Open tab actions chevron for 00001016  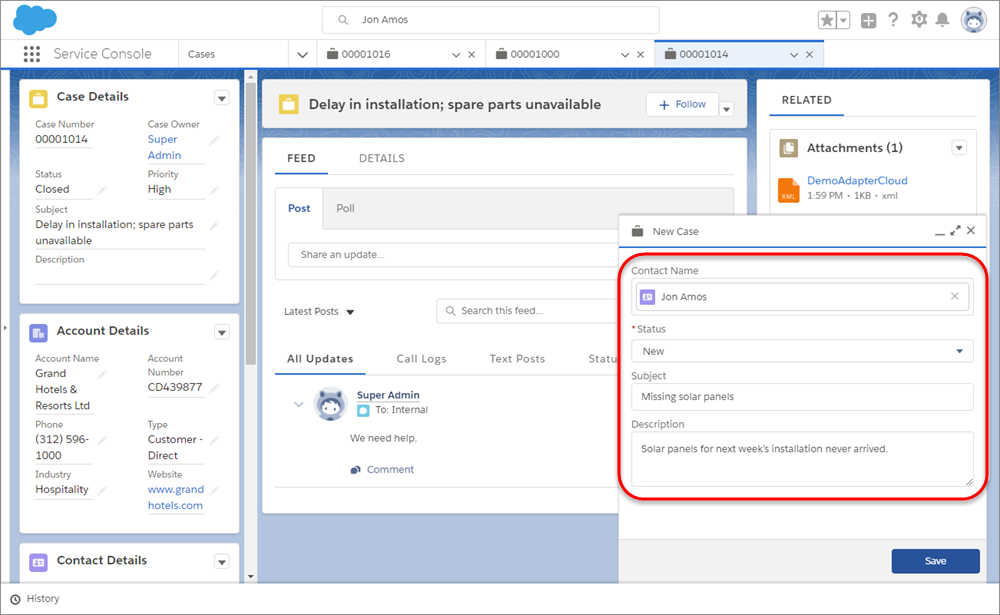[x=456, y=55]
